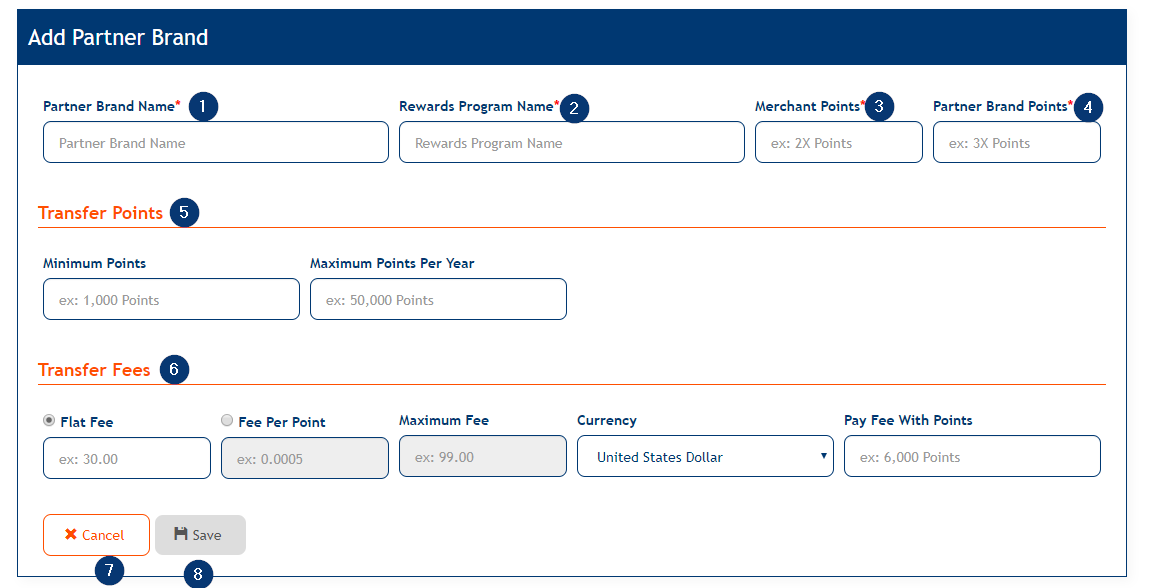The image size is (1153, 588).
Task: Select the Flat Fee radio button
Action: 49,421
